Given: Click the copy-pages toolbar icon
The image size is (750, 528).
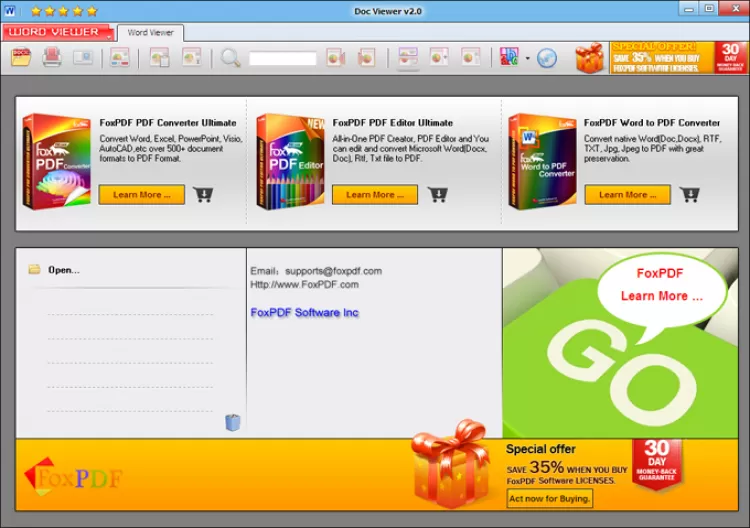Looking at the screenshot, I should tap(159, 58).
